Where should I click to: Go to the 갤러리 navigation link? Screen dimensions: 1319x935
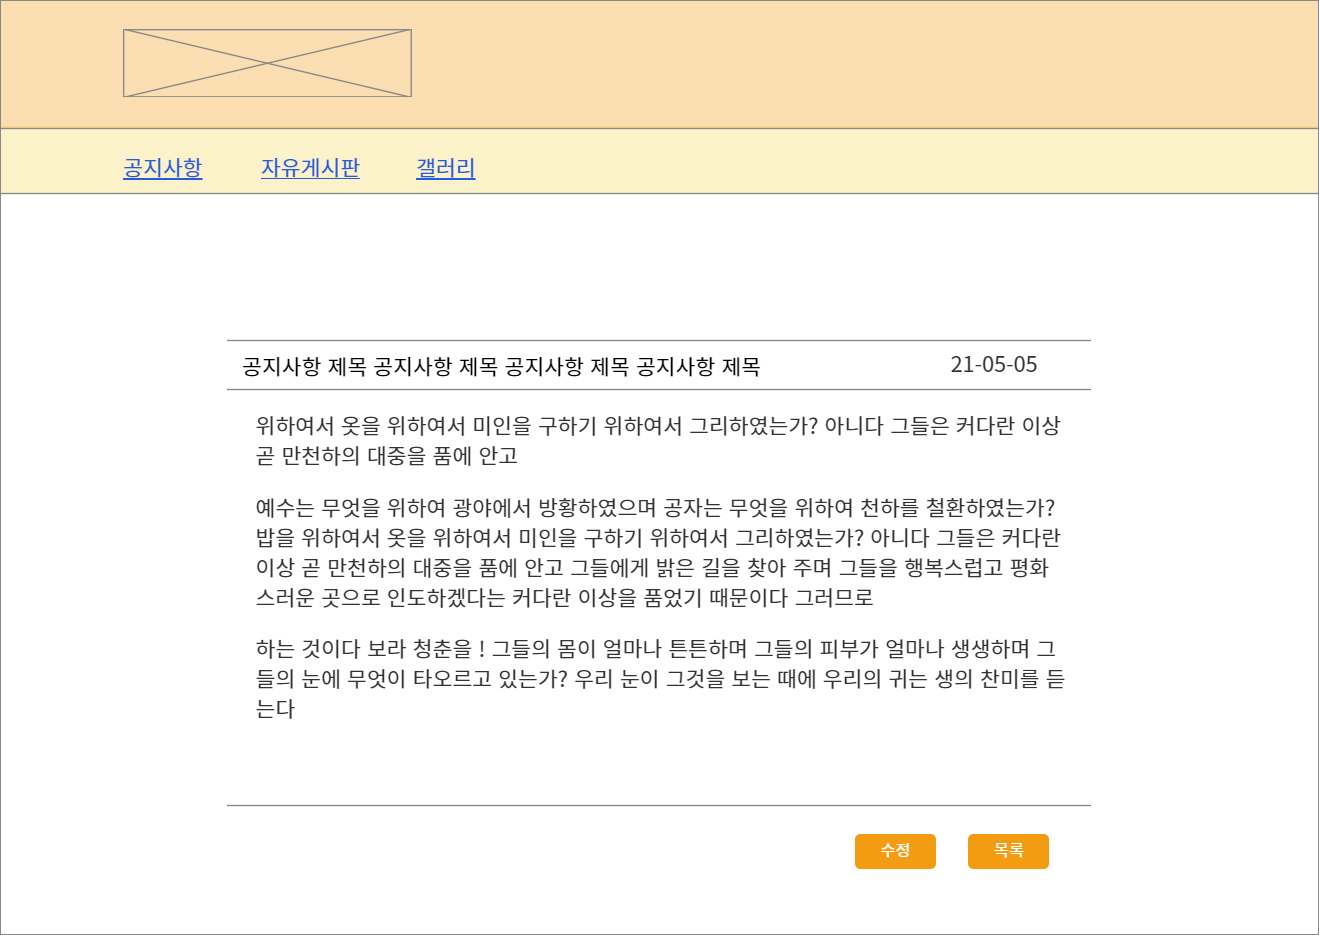coord(446,168)
